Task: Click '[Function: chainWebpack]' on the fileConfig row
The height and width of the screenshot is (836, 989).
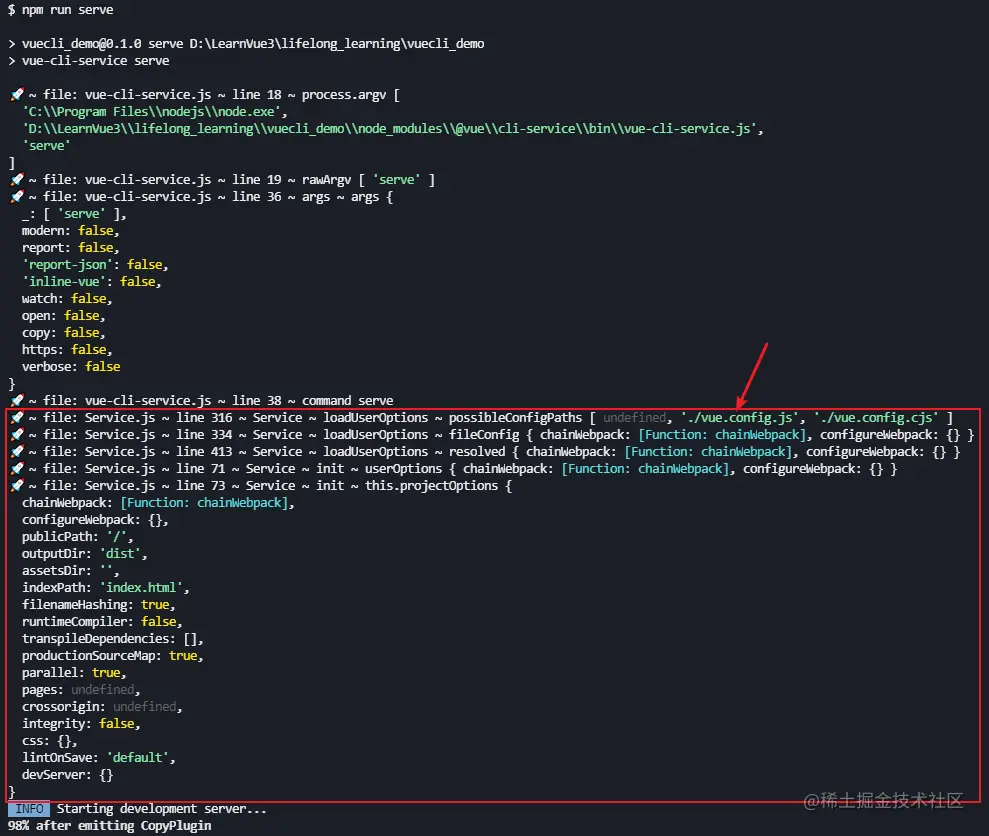Action: tap(723, 435)
